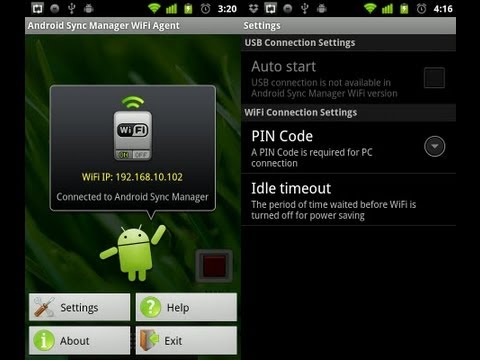Tap the signal bars icon at 3:20

[171, 8]
